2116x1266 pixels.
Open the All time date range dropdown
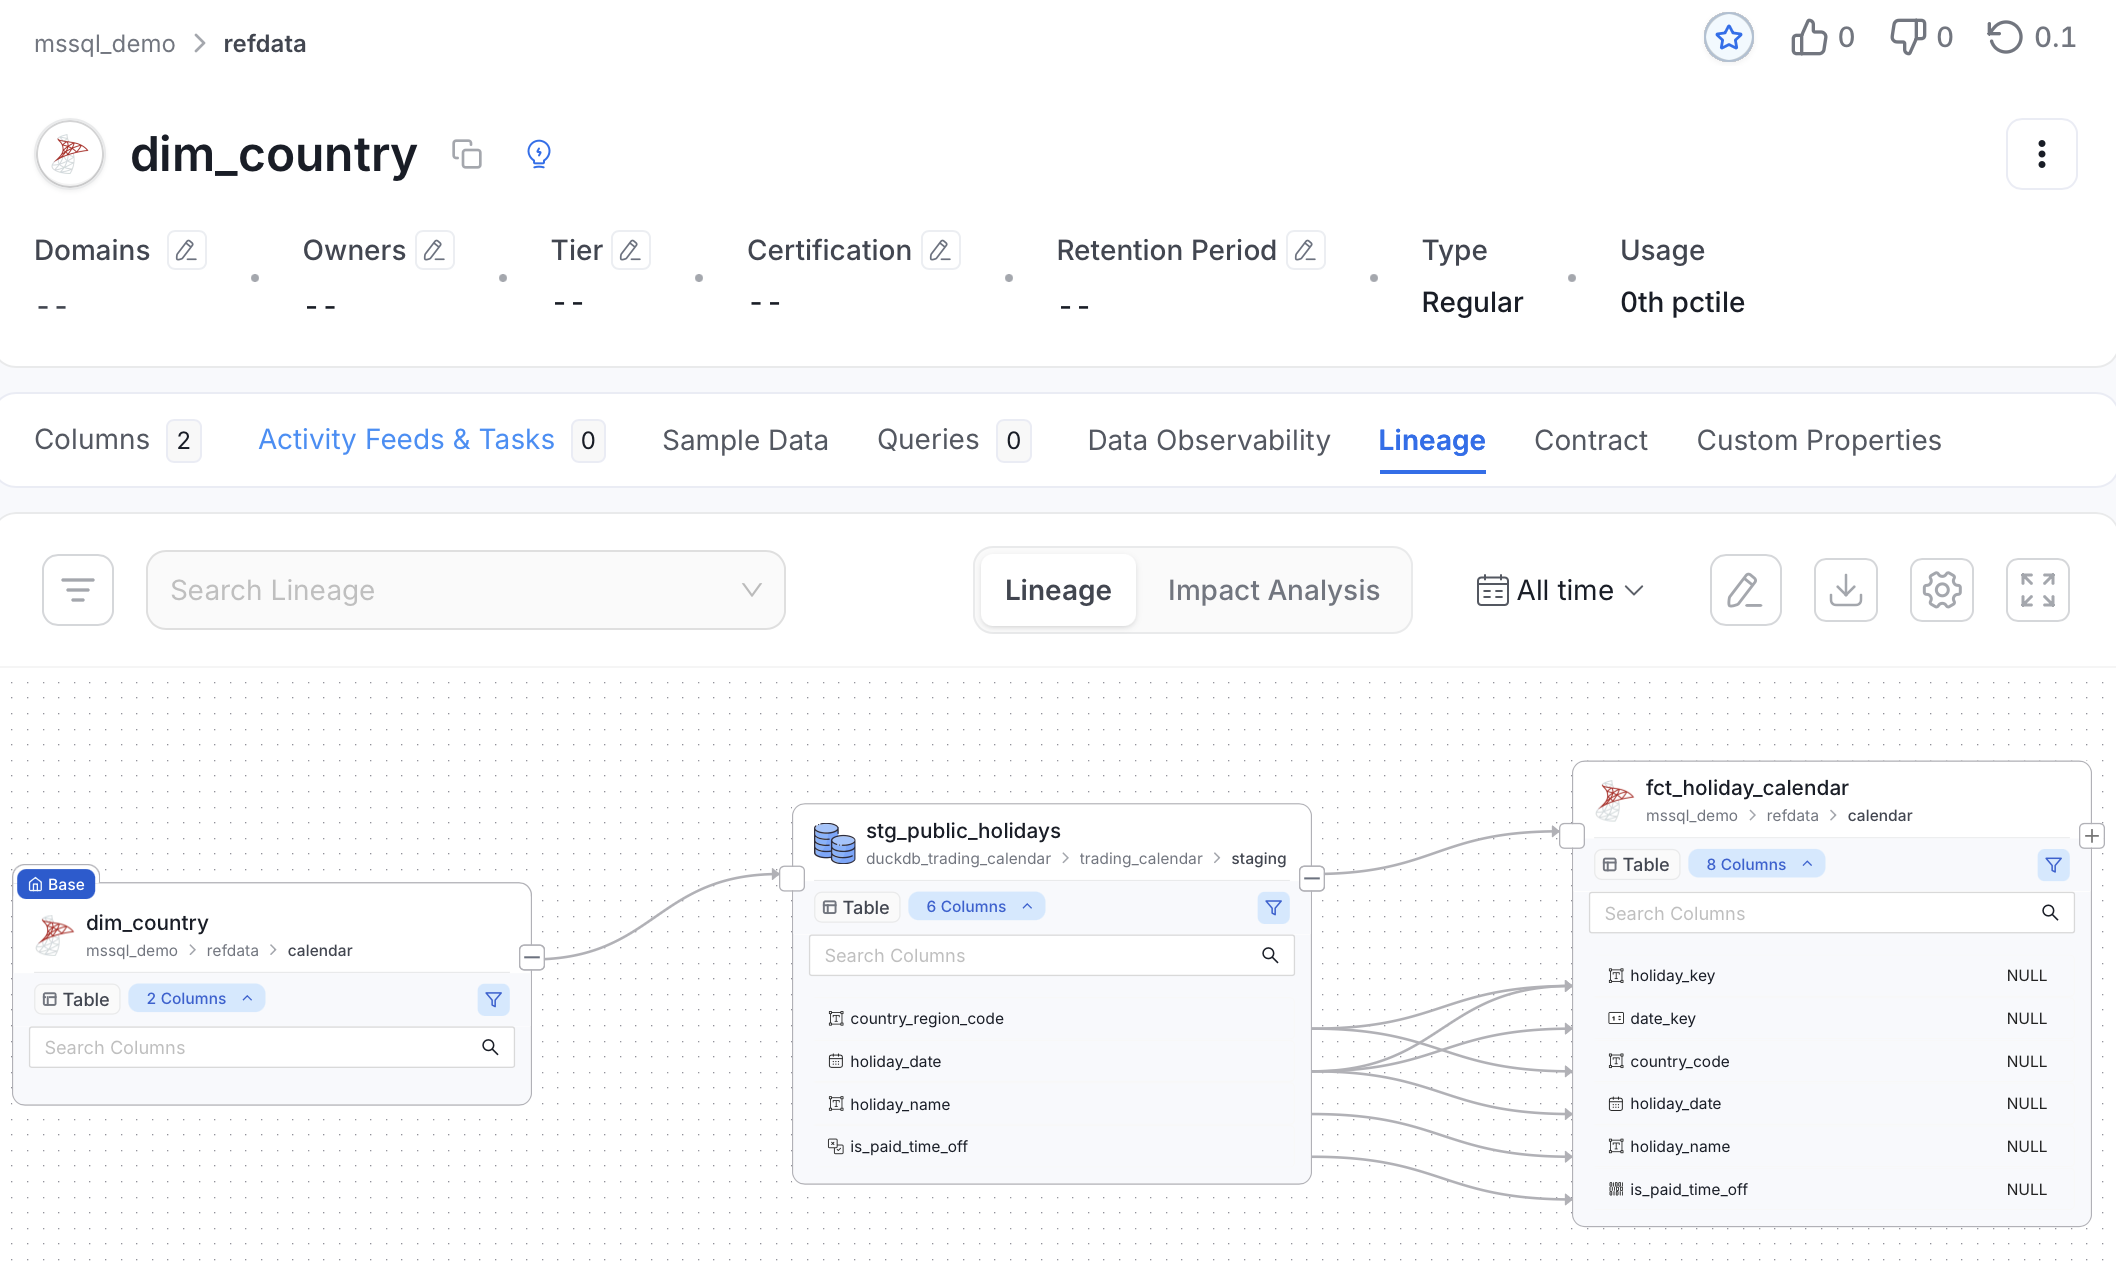1560,590
